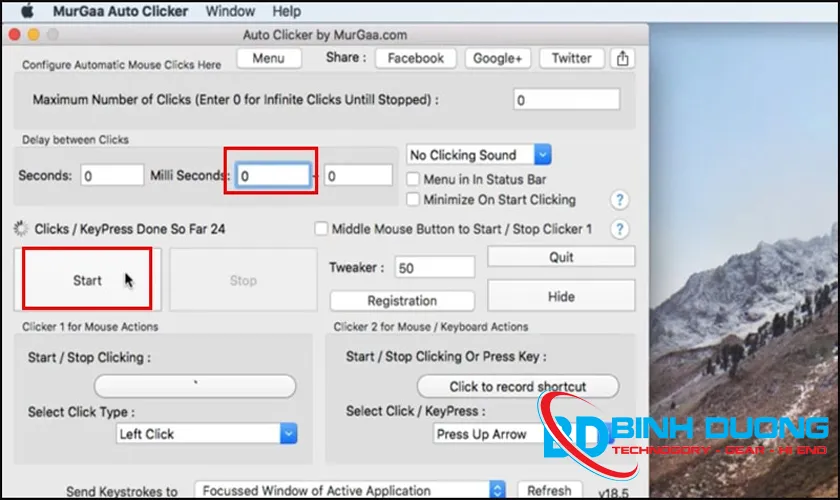Click the Menu button
The height and width of the screenshot is (500, 840).
268,58
